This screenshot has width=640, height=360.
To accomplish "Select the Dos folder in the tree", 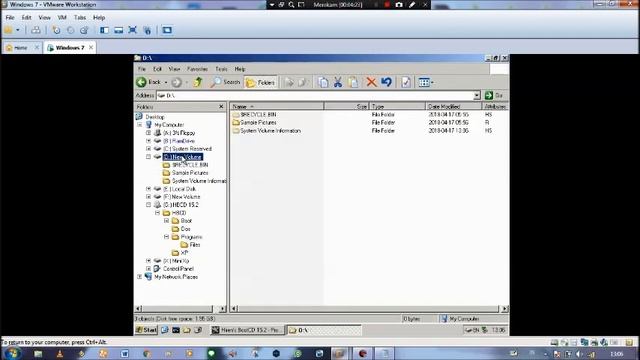I will pyautogui.click(x=185, y=229).
